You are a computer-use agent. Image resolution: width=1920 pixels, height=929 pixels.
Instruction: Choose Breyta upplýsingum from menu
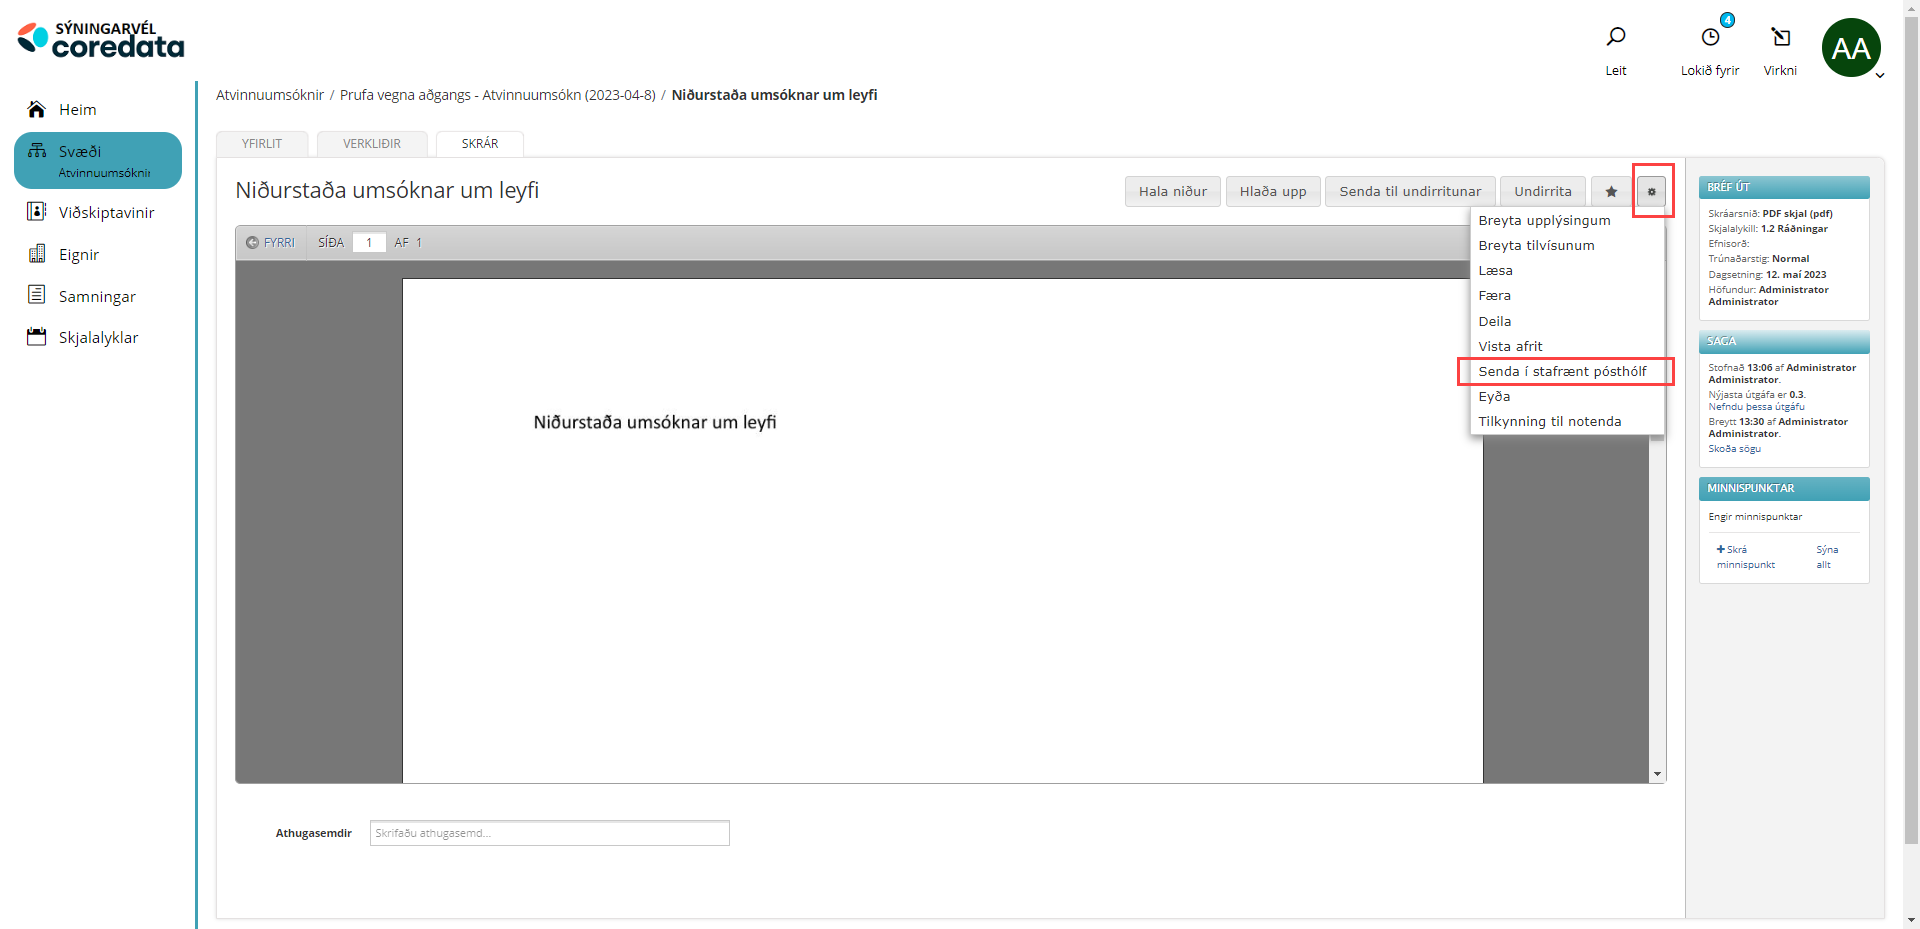1544,221
